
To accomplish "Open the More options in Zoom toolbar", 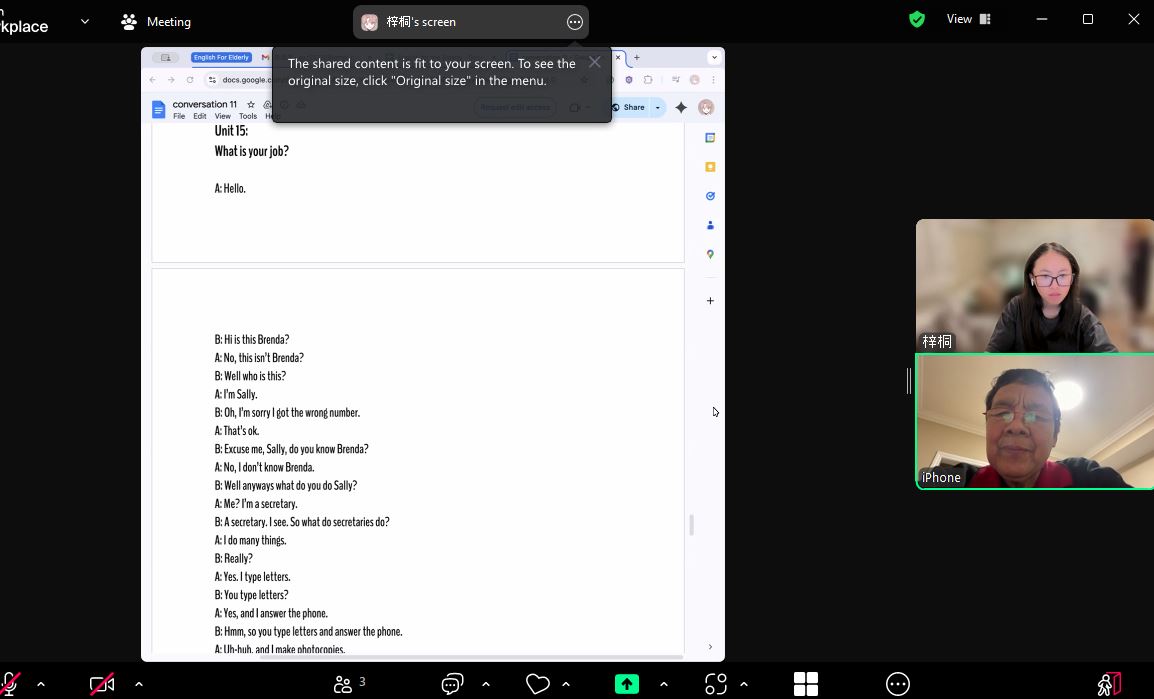I will pos(898,684).
